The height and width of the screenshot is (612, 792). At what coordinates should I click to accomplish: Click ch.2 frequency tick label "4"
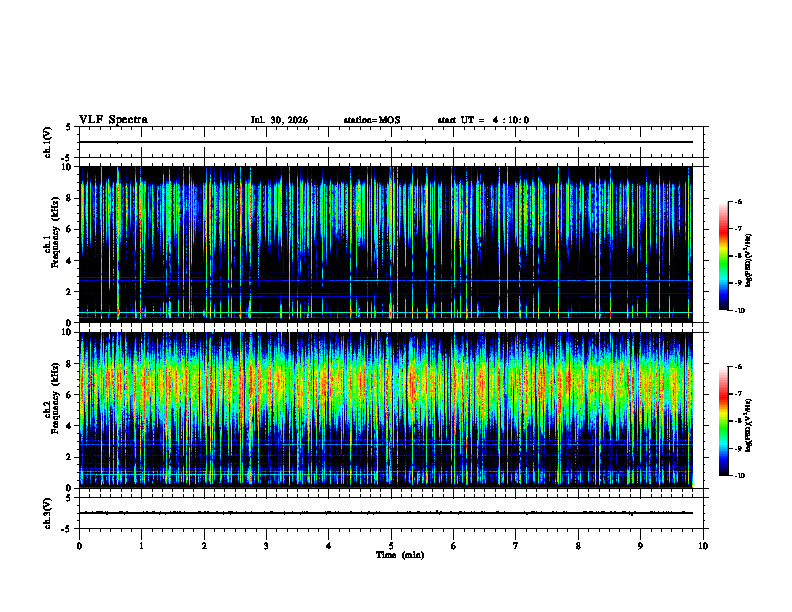pos(70,426)
